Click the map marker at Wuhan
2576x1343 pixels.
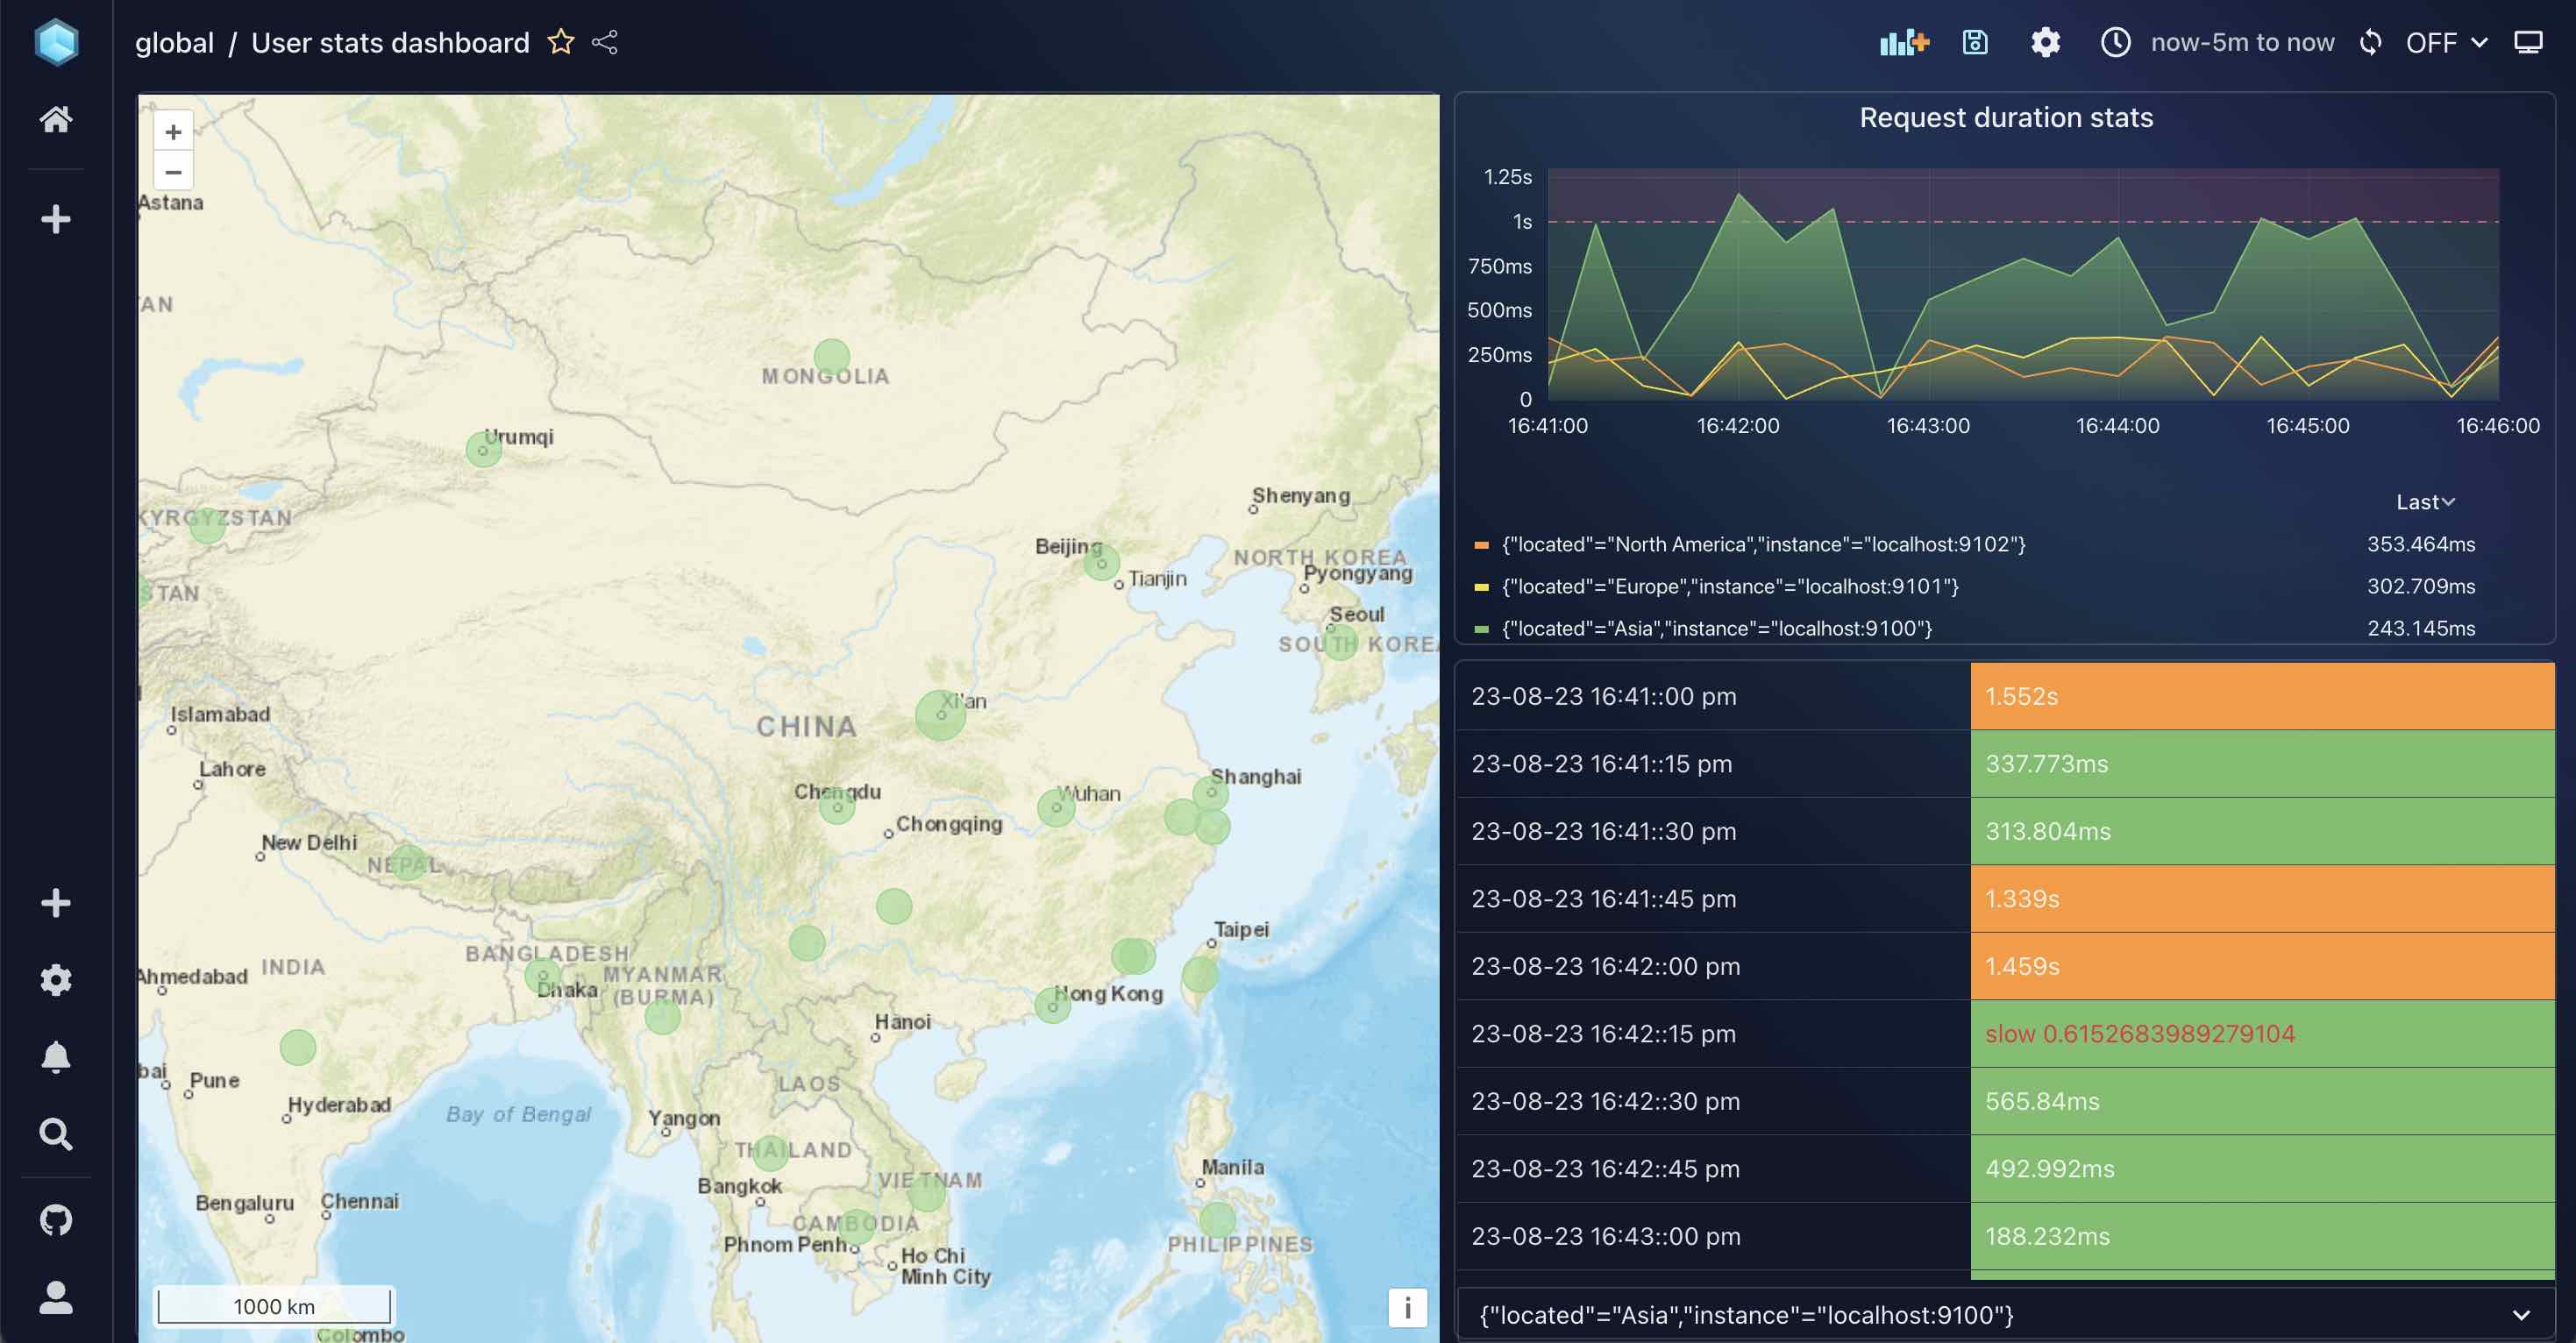(x=1056, y=807)
